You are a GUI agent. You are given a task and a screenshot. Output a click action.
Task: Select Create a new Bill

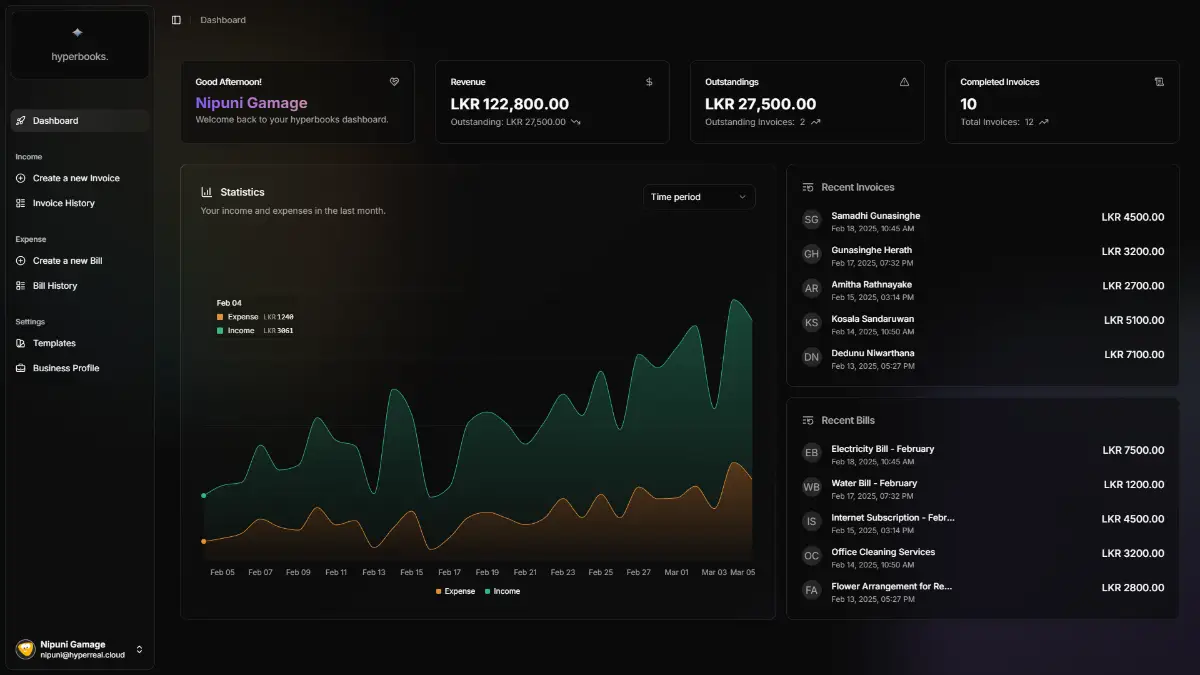coord(67,261)
